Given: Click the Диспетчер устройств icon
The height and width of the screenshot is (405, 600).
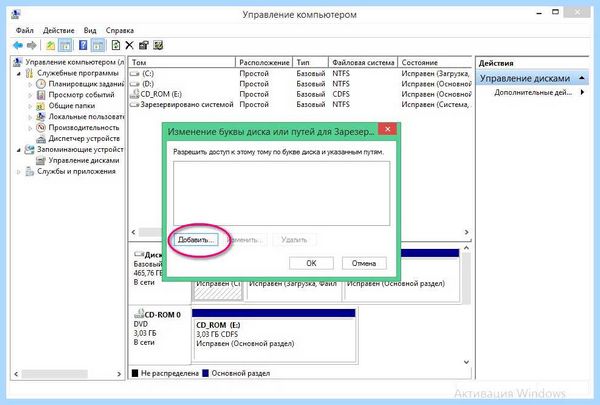Looking at the screenshot, I should 41,139.
